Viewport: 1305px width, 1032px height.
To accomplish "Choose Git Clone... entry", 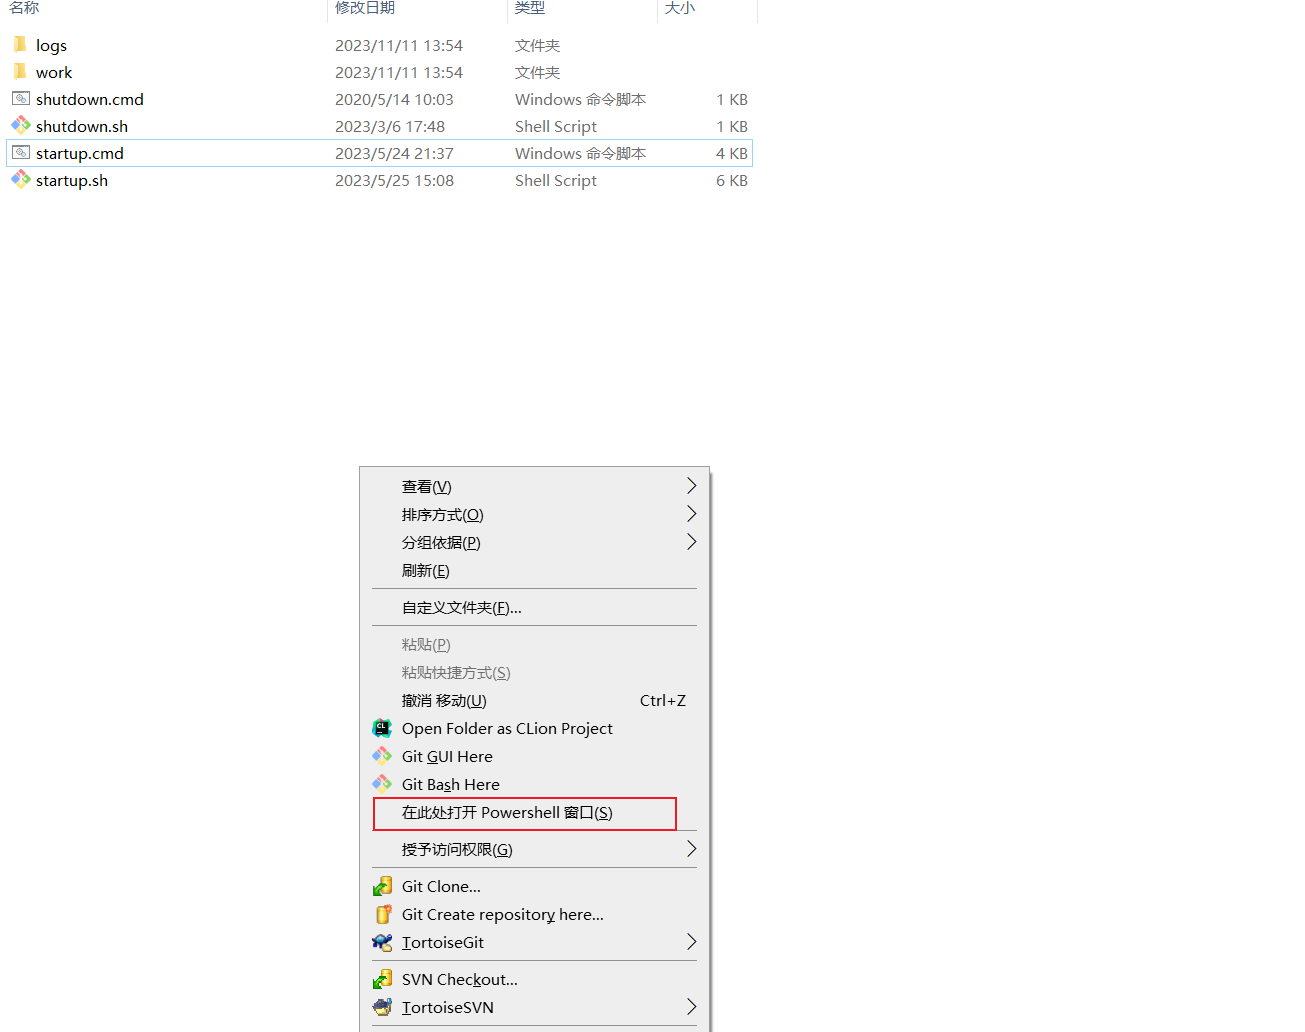I will coord(534,886).
